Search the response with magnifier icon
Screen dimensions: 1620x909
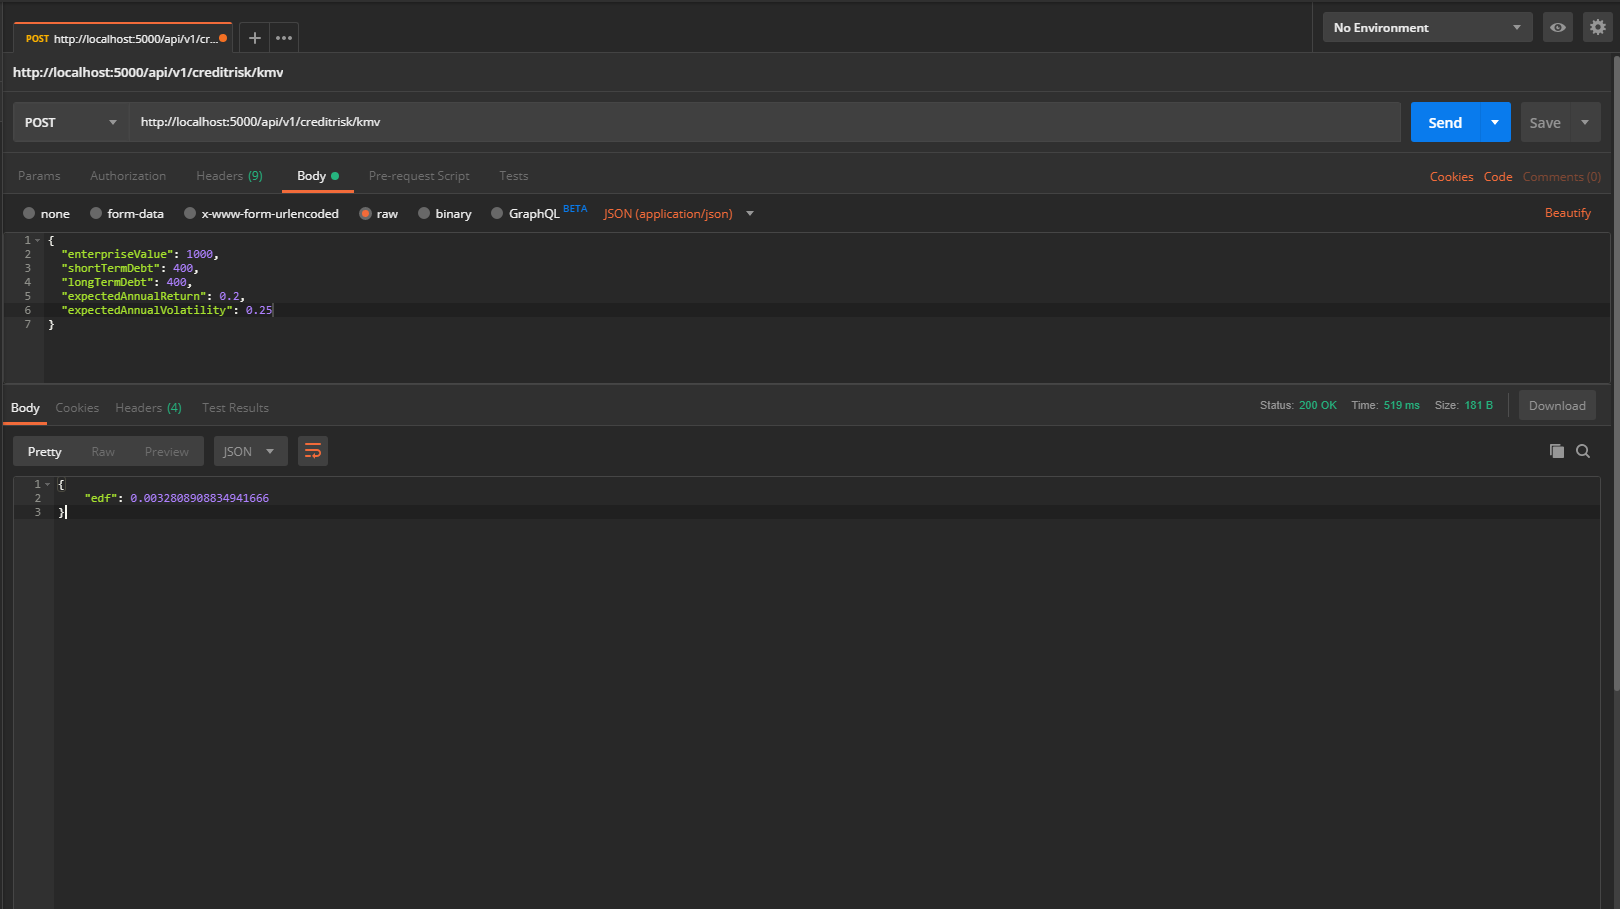[x=1583, y=451]
